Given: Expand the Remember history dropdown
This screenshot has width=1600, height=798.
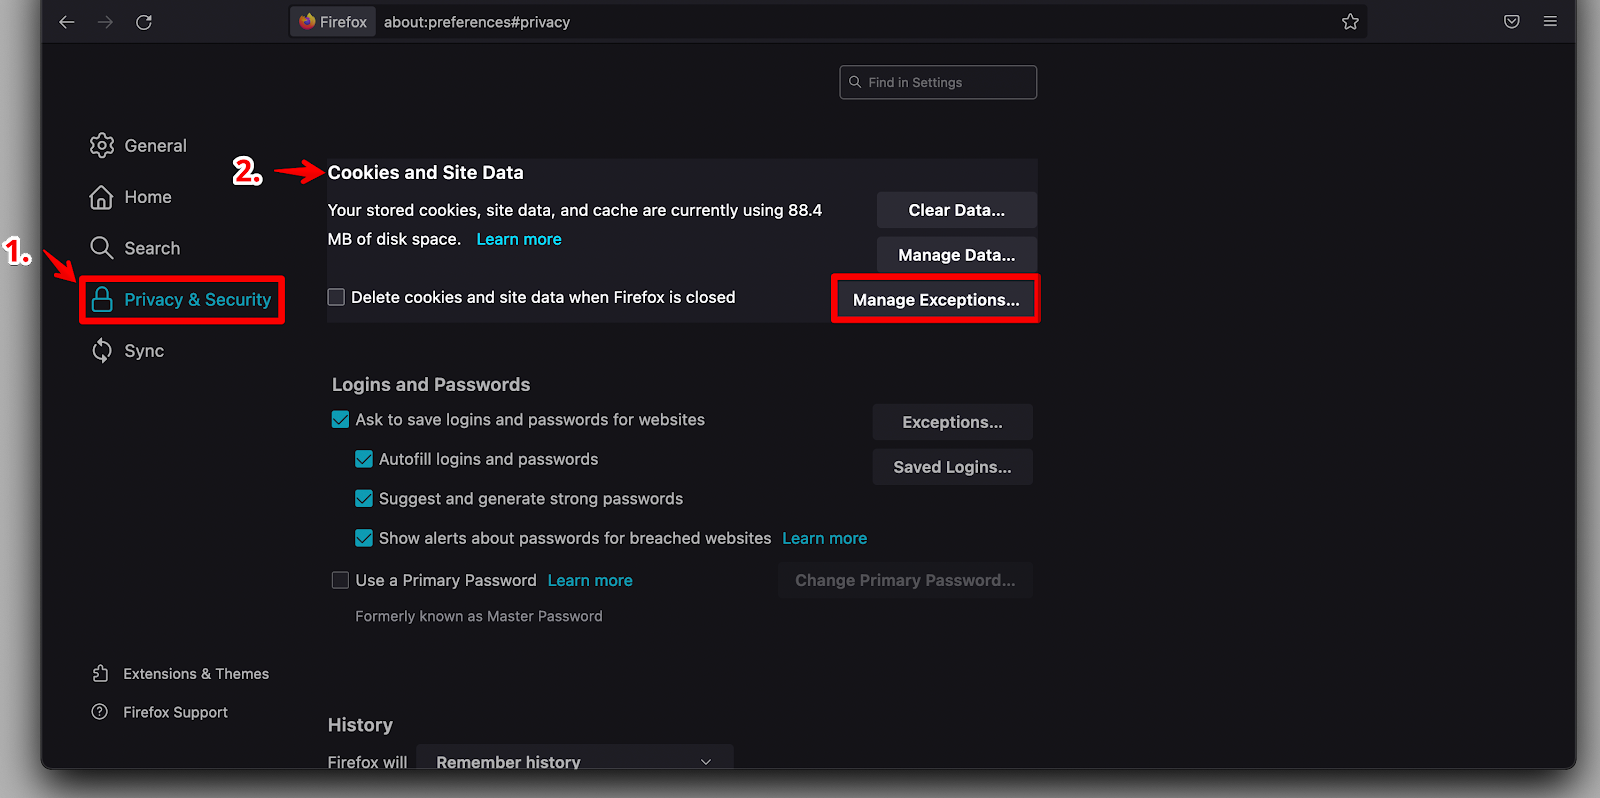Looking at the screenshot, I should pos(574,760).
